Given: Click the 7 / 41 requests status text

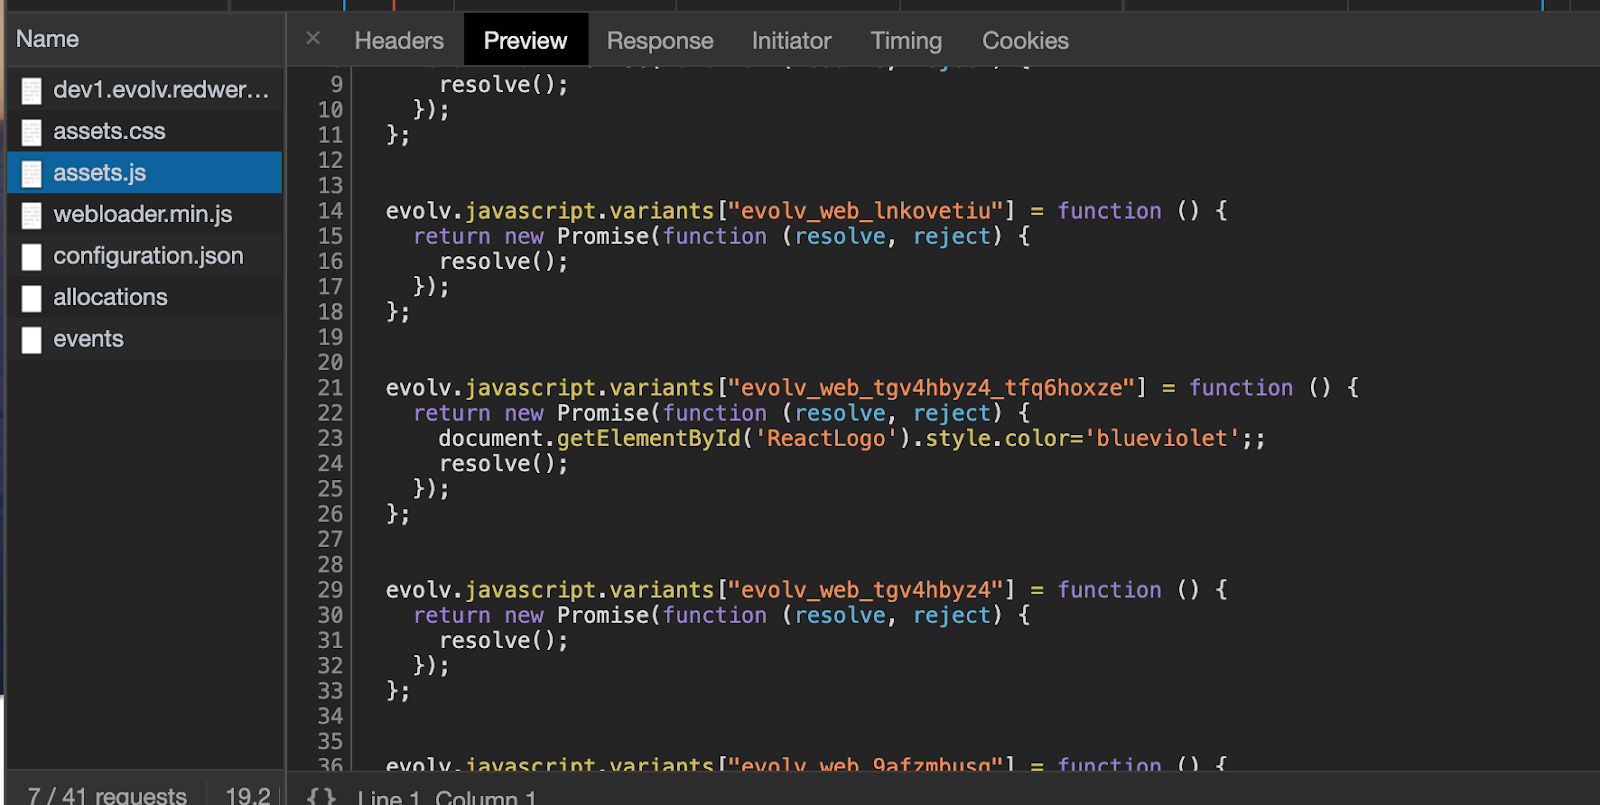Looking at the screenshot, I should click(107, 796).
